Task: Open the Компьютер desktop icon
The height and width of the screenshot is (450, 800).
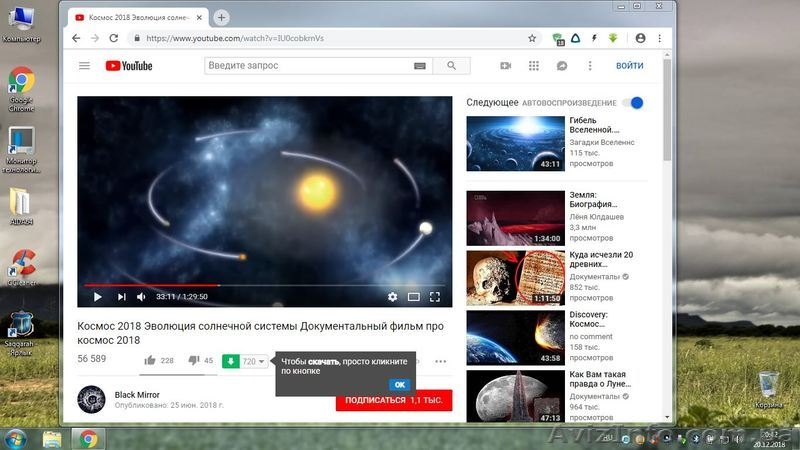Action: [x=21, y=24]
